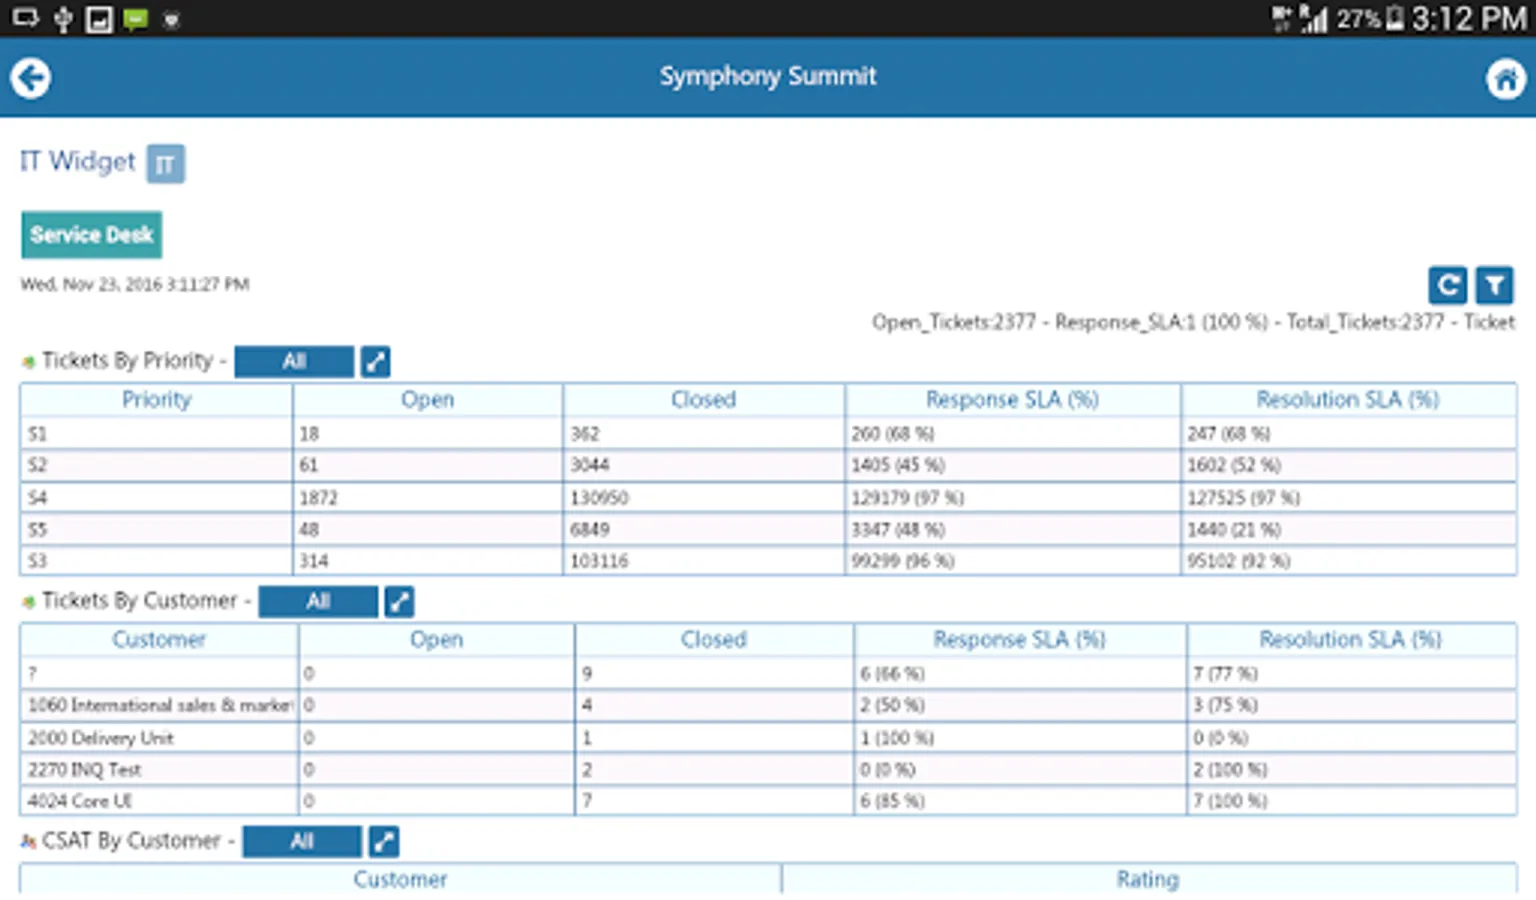
Task: Open the All dropdown for Tickets By Priority
Action: [294, 361]
